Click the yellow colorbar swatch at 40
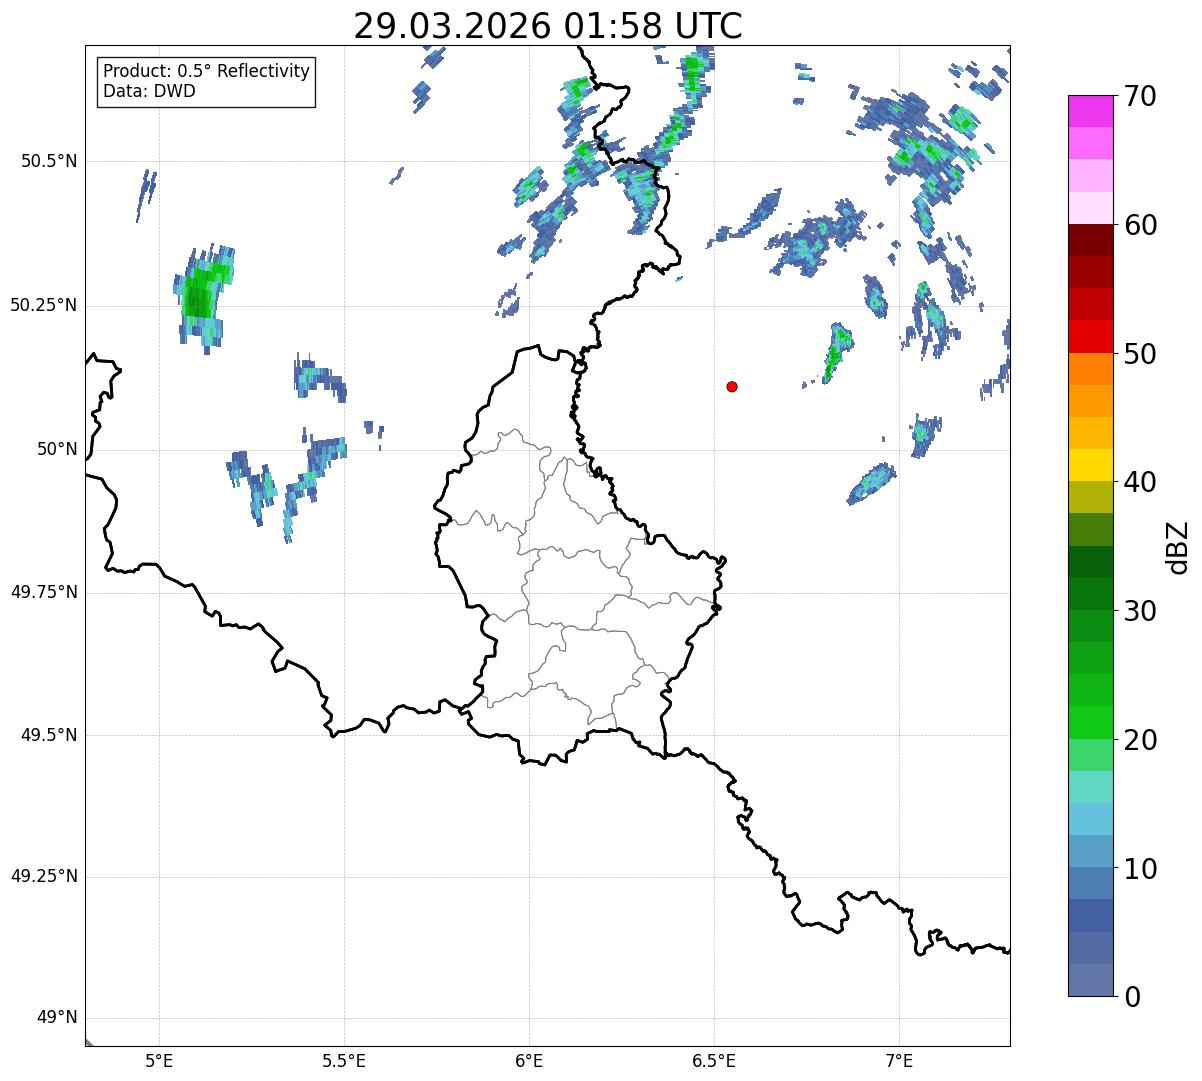 pyautogui.click(x=1090, y=465)
